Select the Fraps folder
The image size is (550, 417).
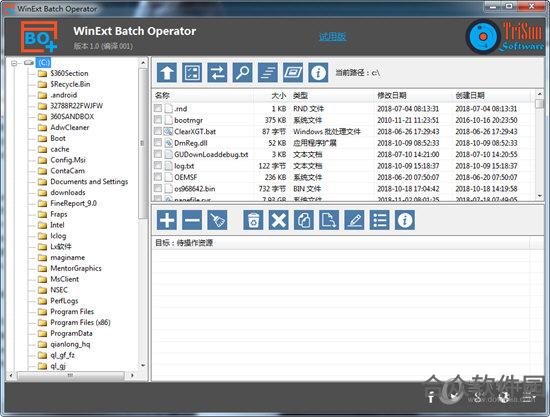[59, 214]
